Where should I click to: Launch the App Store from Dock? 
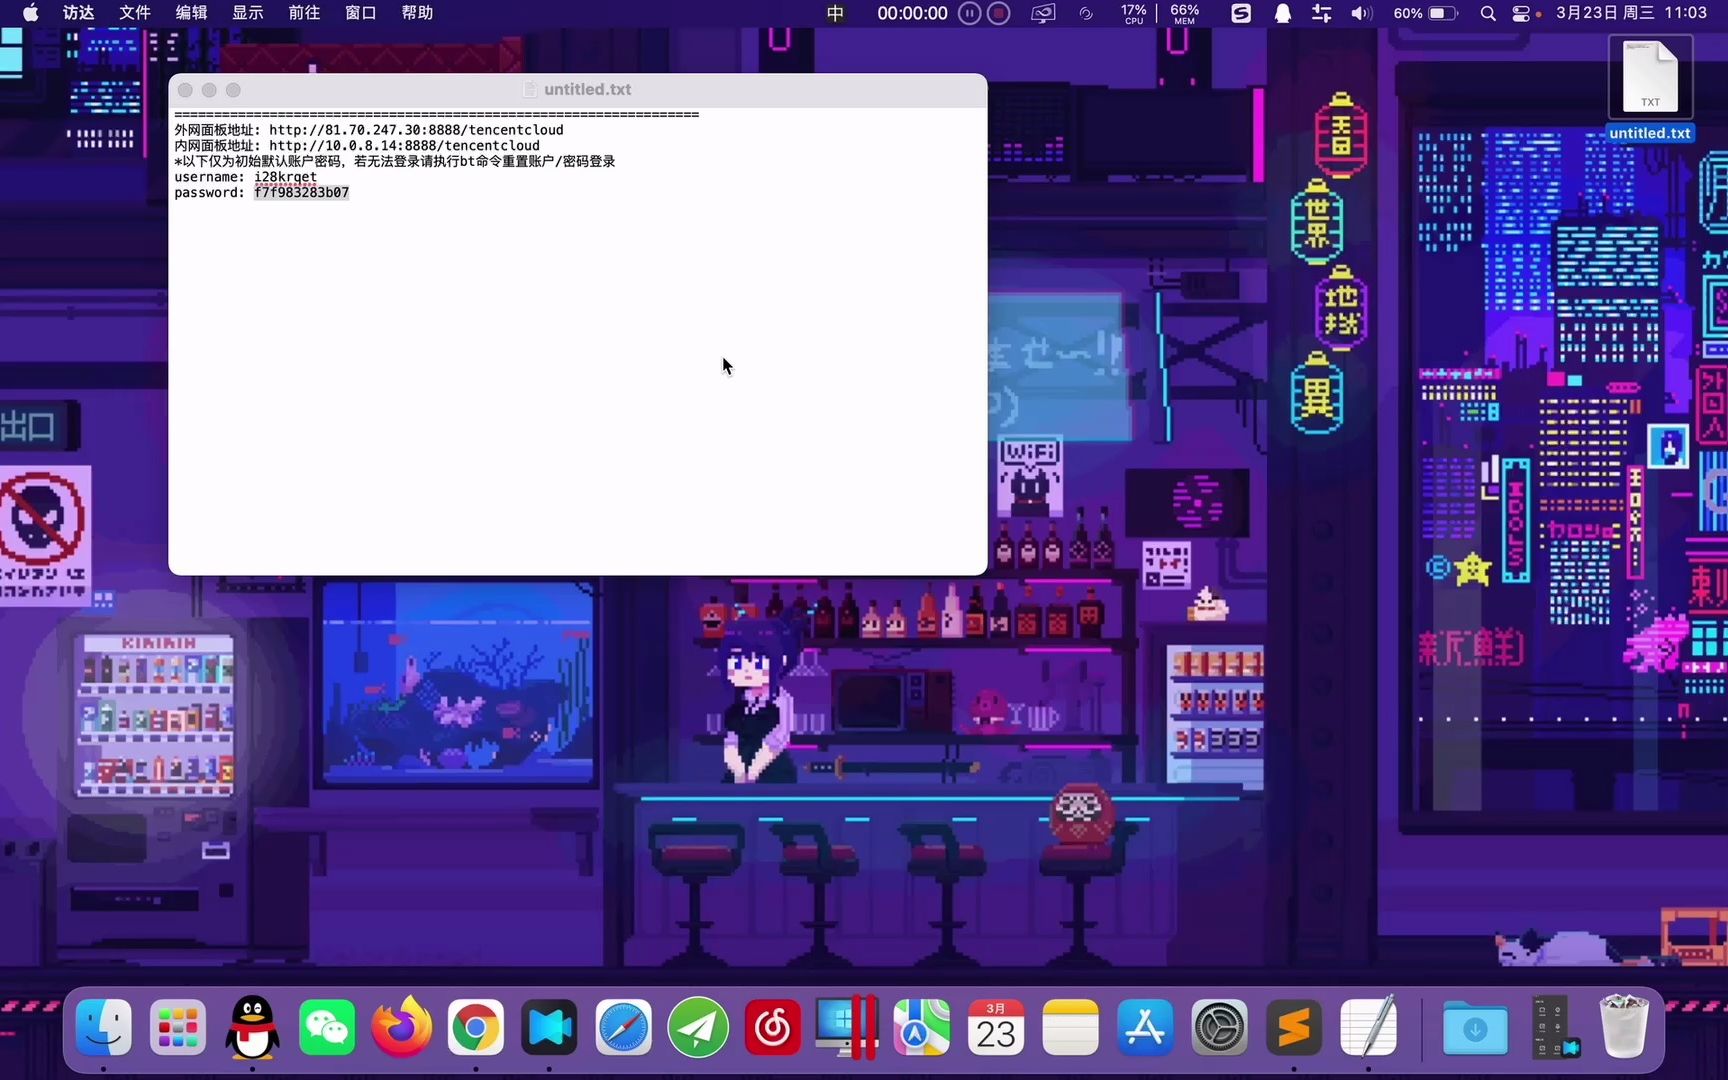coord(1144,1027)
